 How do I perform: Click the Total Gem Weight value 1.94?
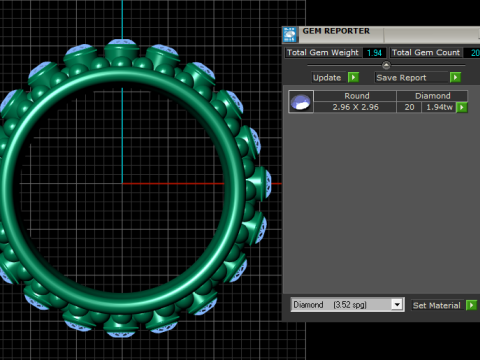(x=374, y=53)
